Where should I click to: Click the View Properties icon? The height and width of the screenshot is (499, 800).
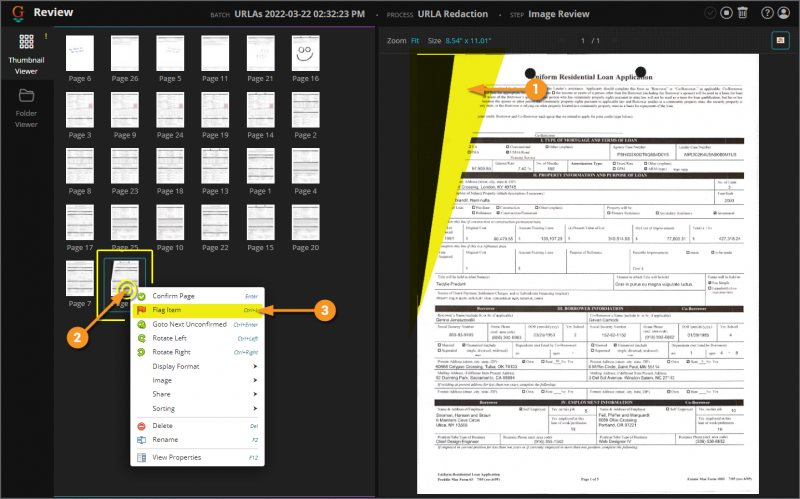pos(142,457)
